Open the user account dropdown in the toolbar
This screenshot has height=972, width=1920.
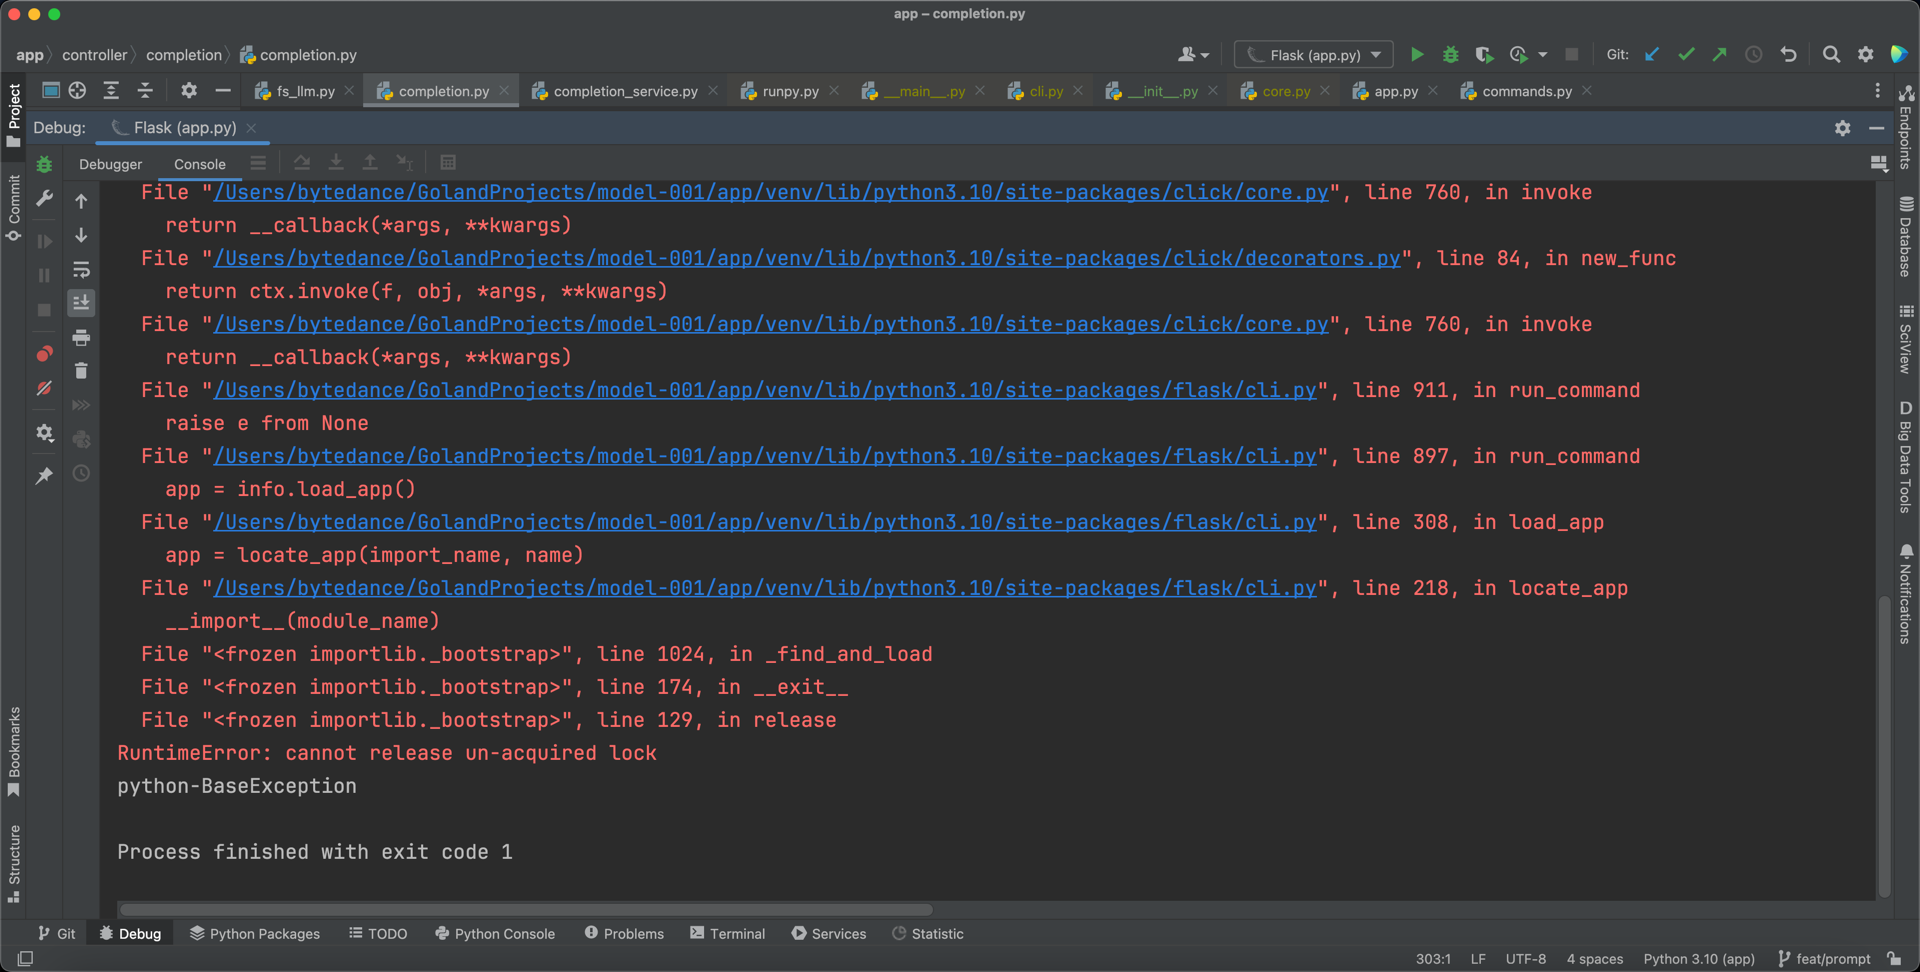coord(1194,55)
